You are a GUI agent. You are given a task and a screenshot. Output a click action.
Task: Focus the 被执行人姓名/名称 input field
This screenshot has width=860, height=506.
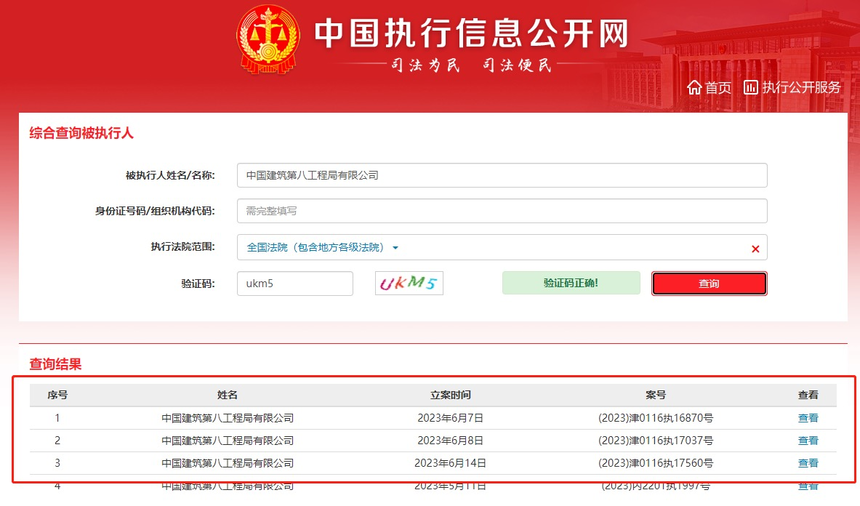point(502,175)
